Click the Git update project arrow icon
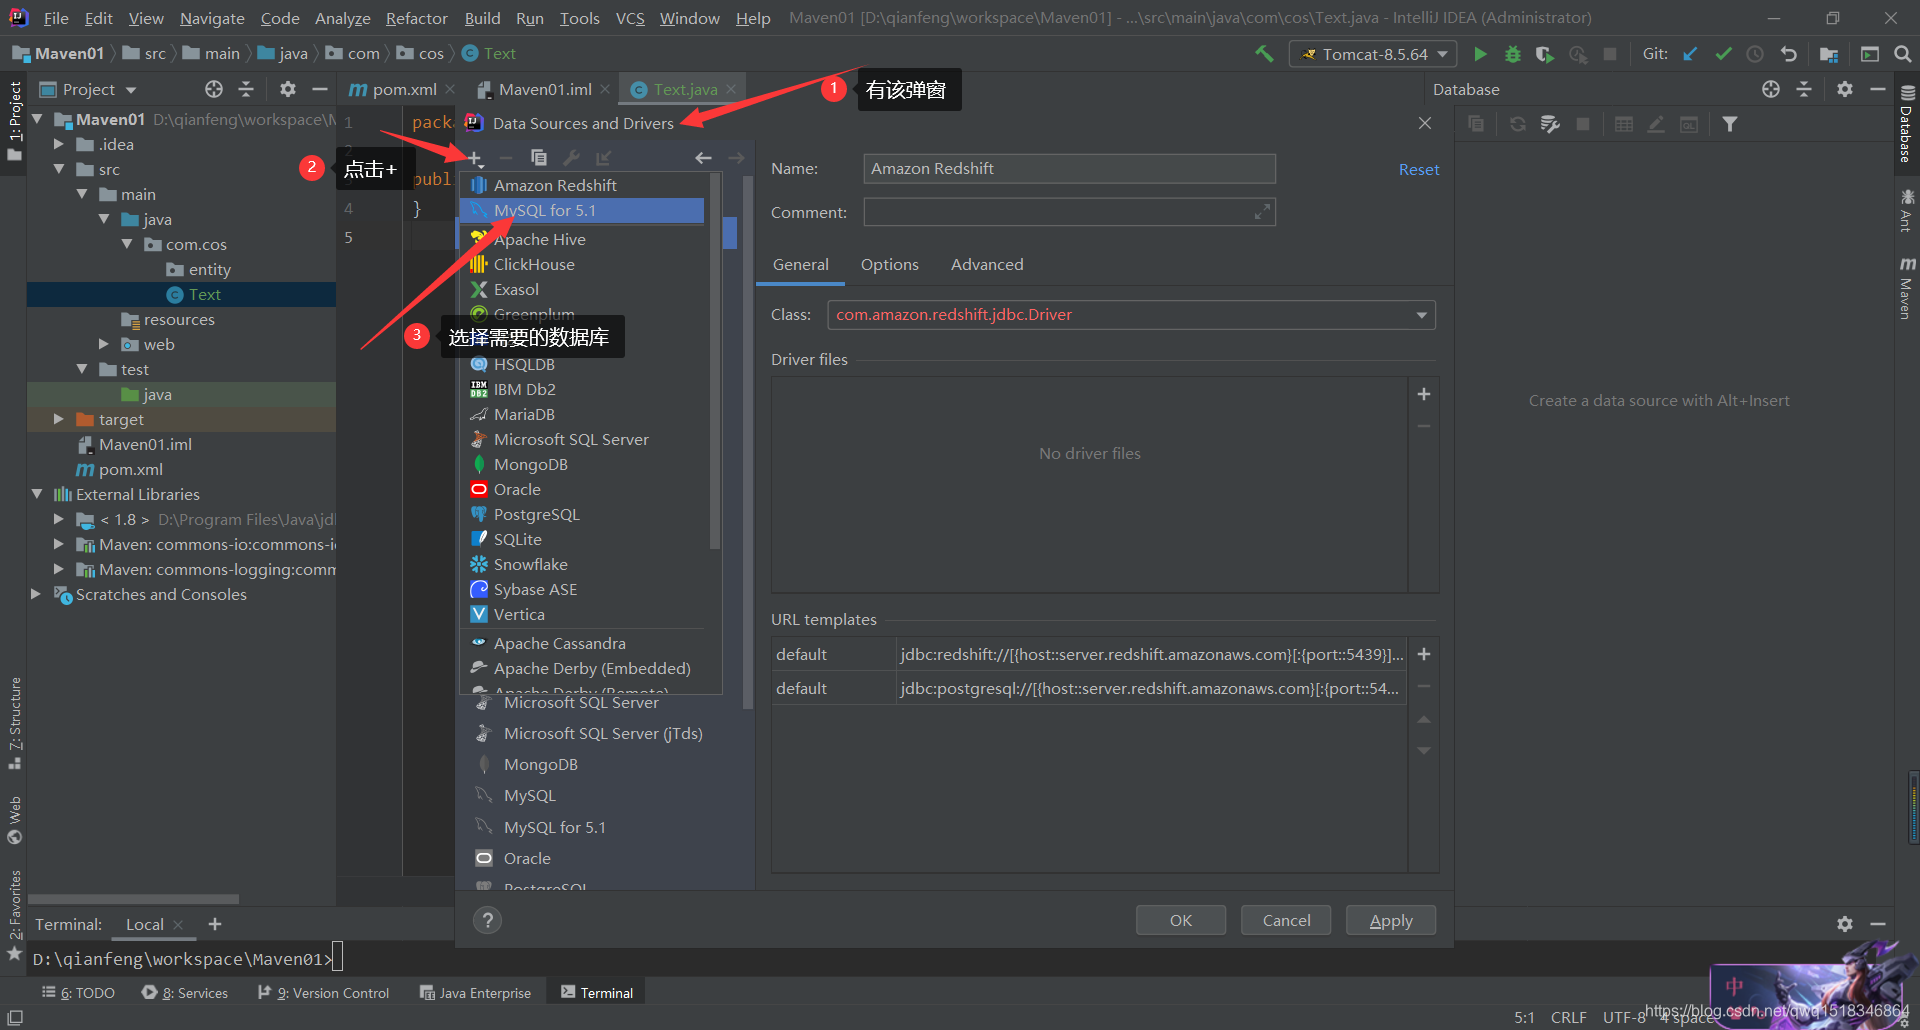The height and width of the screenshot is (1030, 1920). pyautogui.click(x=1690, y=54)
